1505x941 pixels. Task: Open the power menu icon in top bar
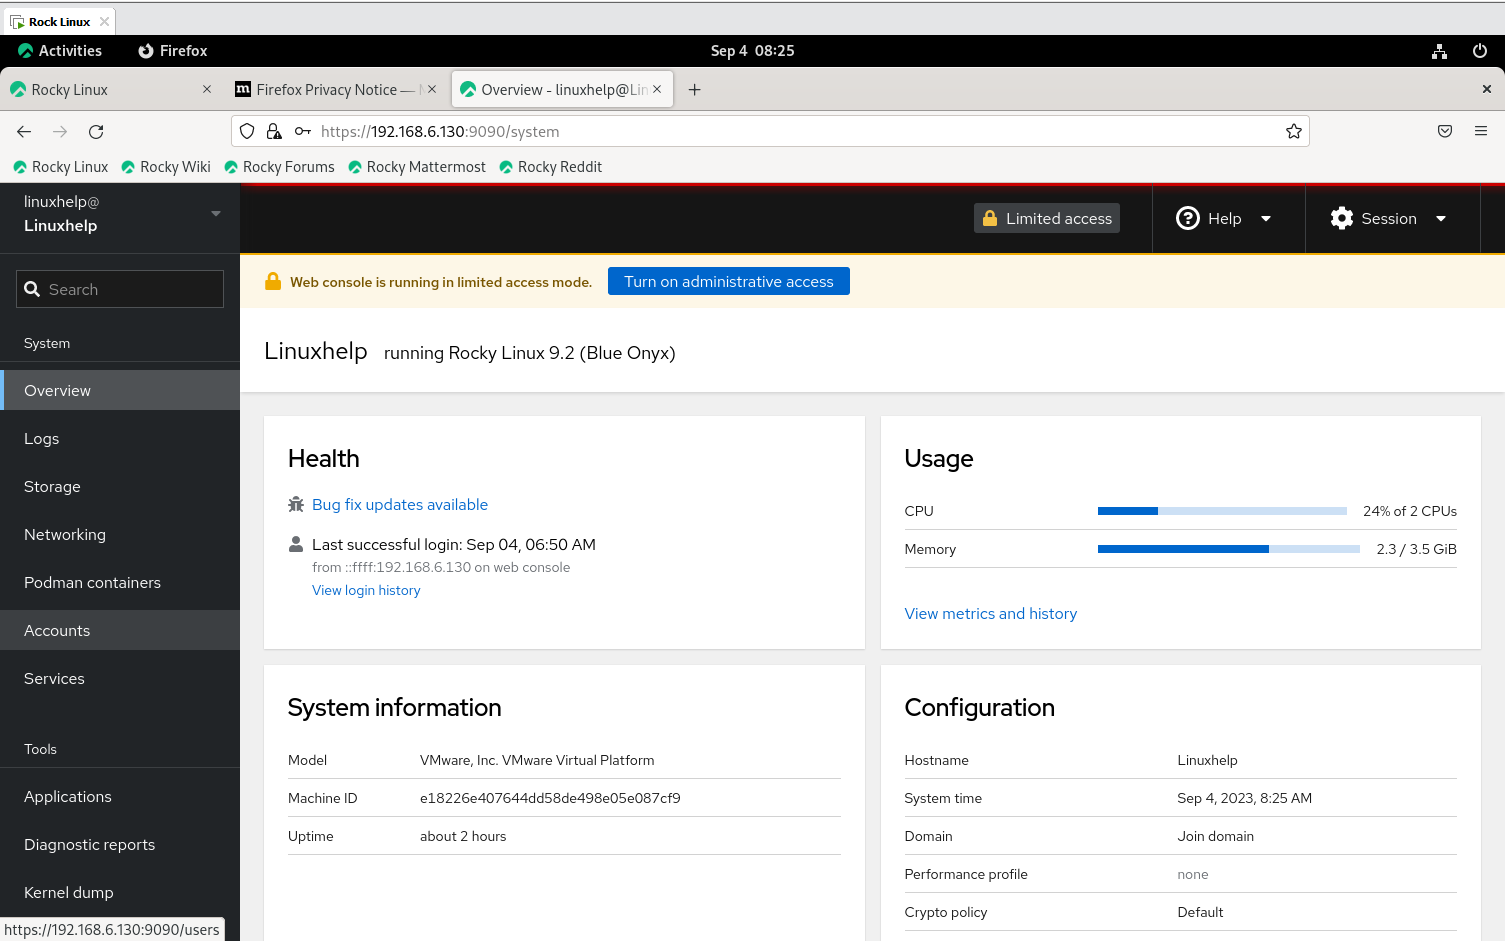tap(1480, 51)
